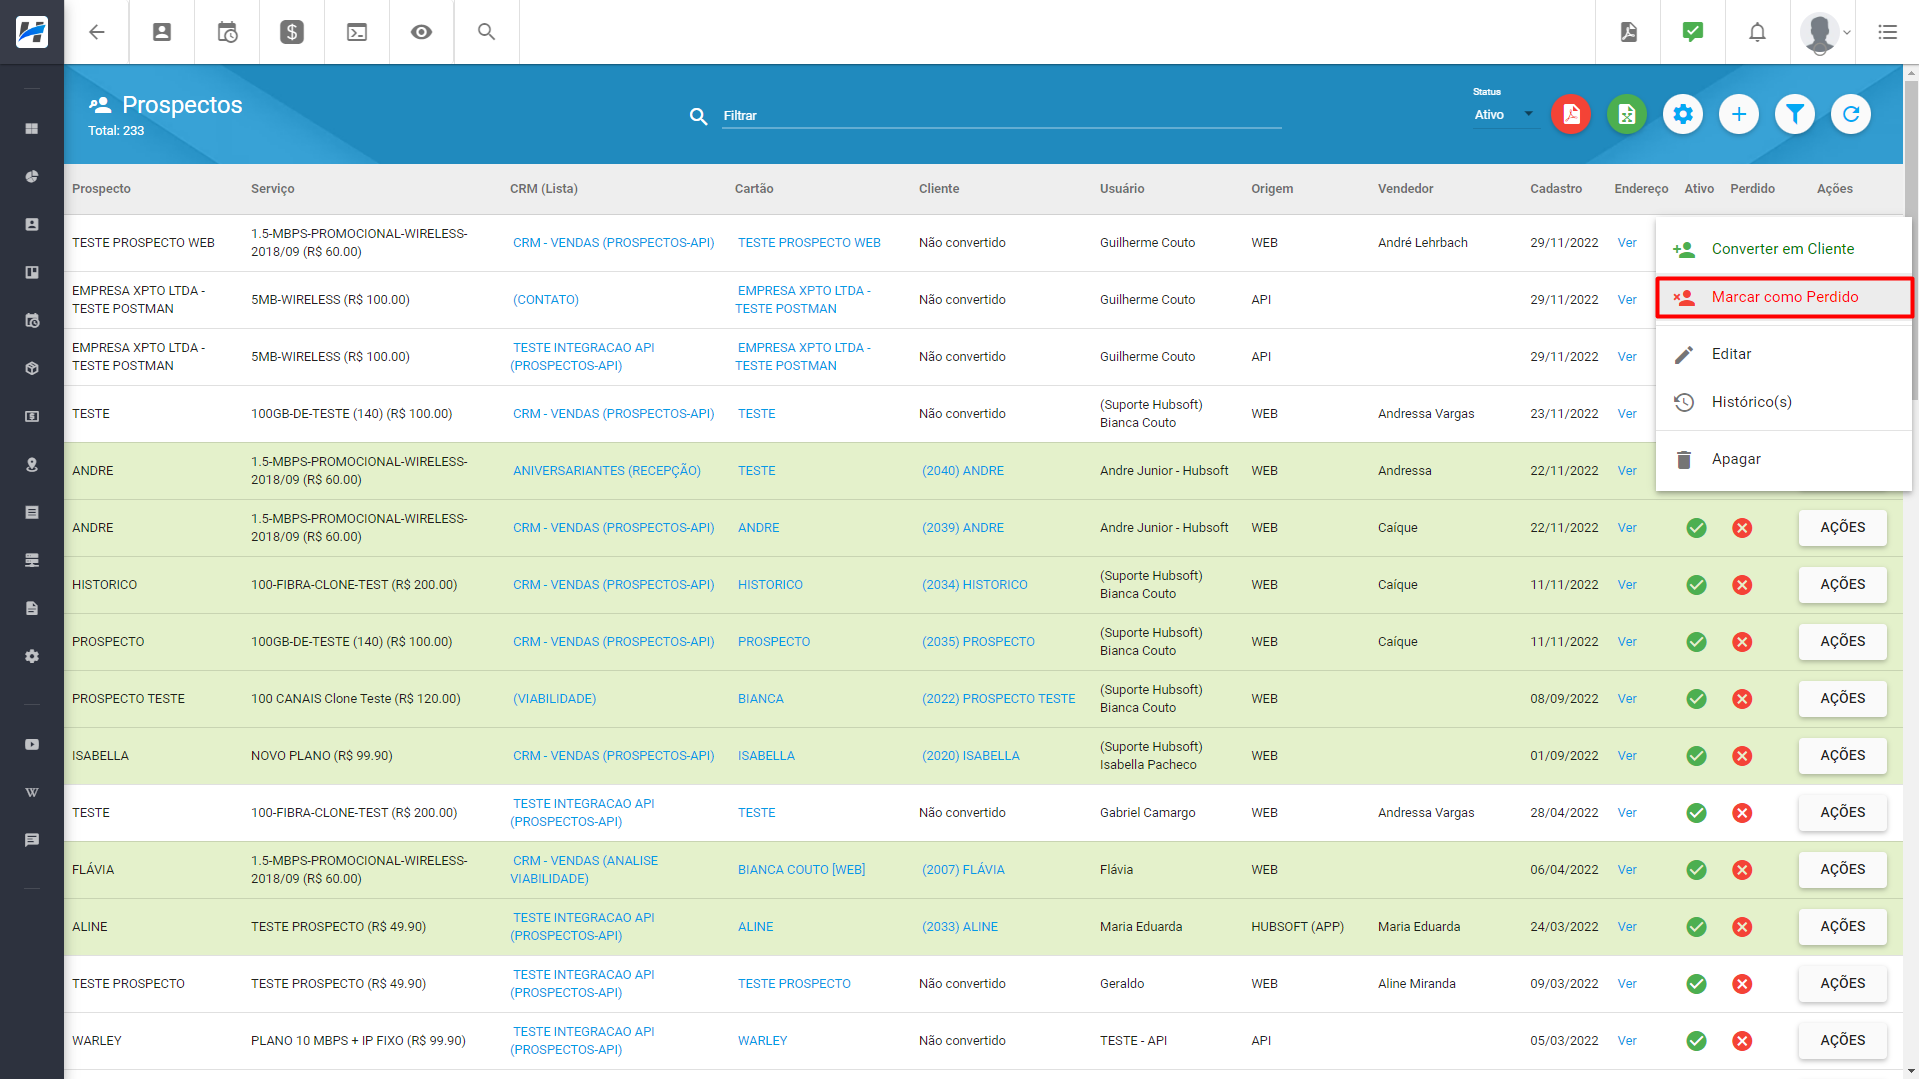This screenshot has width=1919, height=1079.
Task: Open table settings gear button
Action: point(1683,114)
